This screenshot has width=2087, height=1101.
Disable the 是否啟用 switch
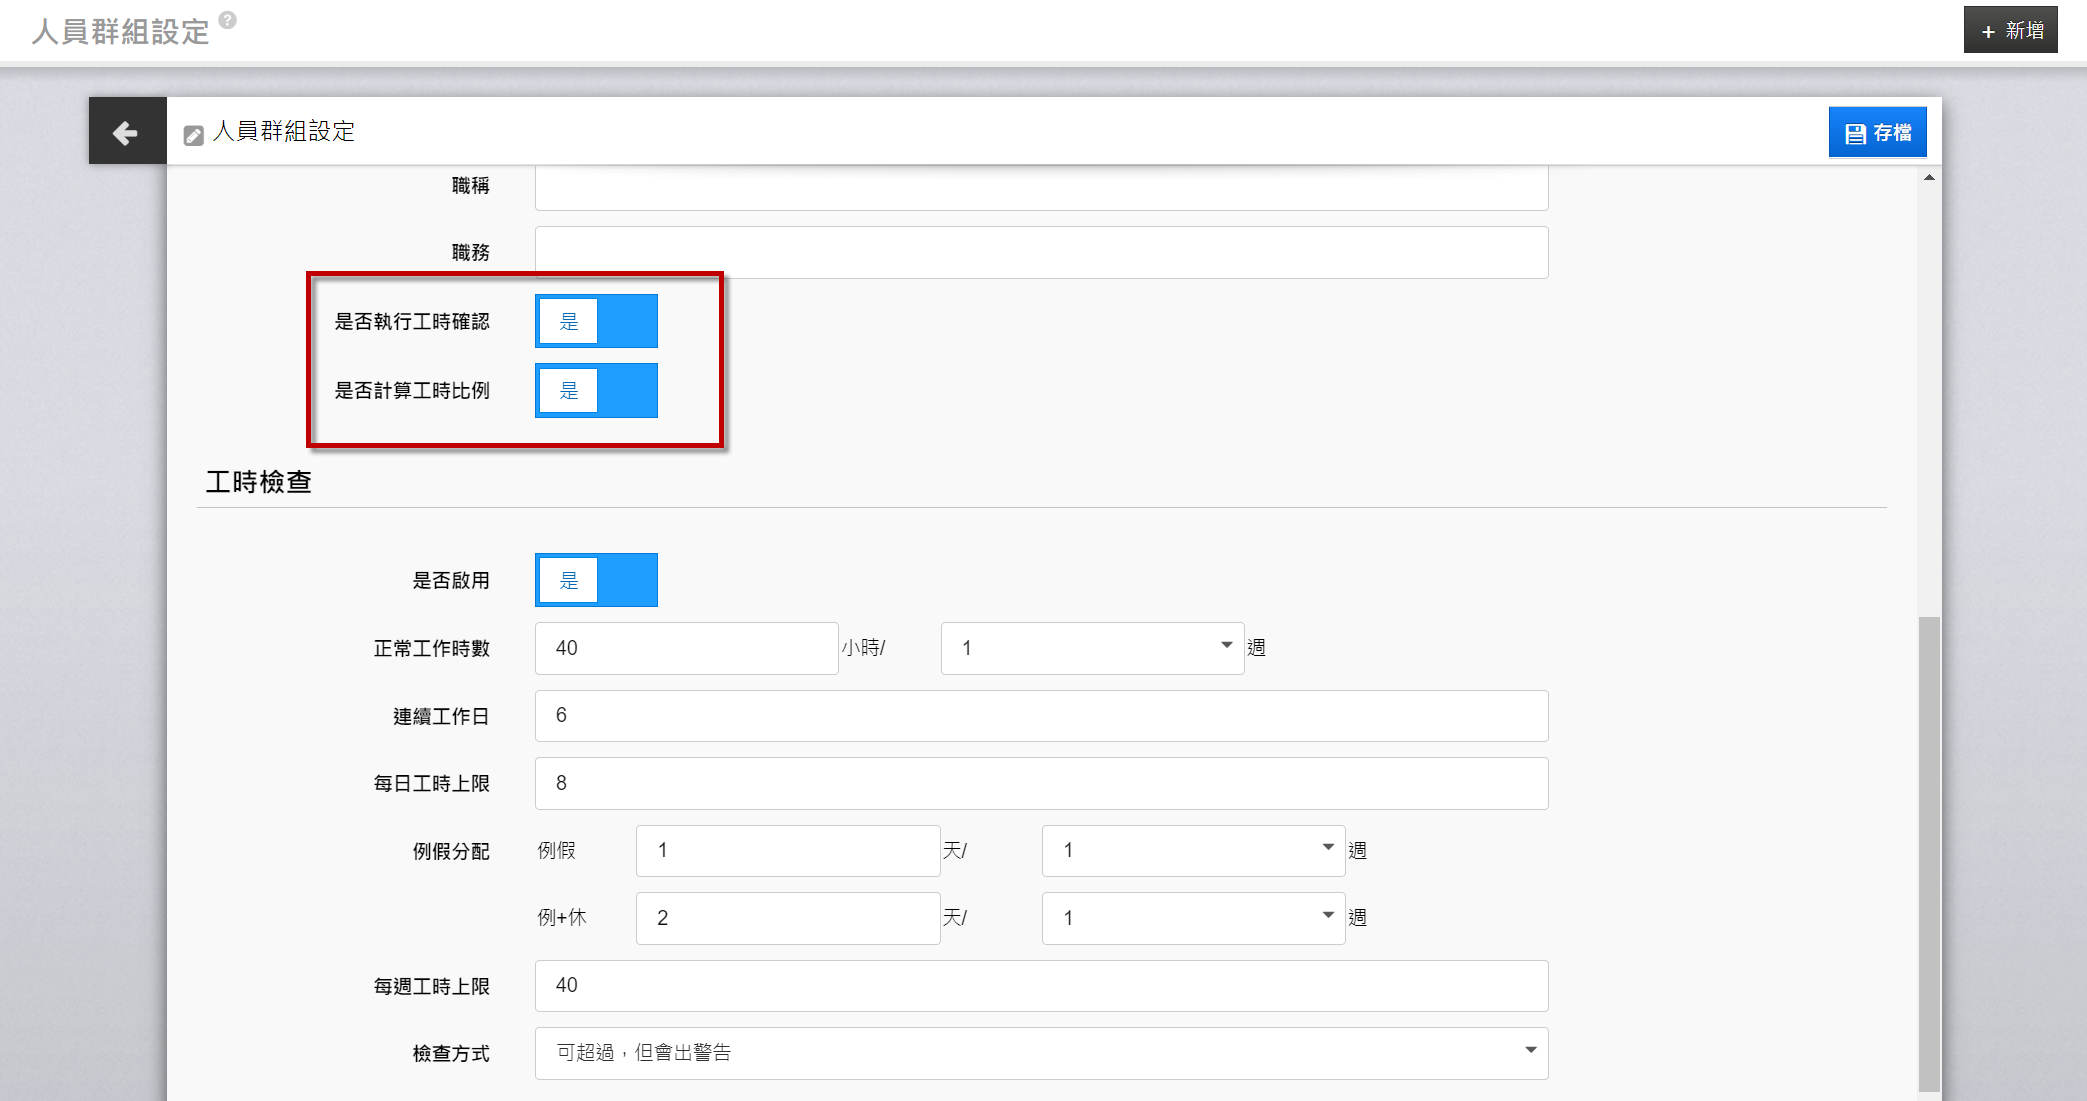point(596,580)
